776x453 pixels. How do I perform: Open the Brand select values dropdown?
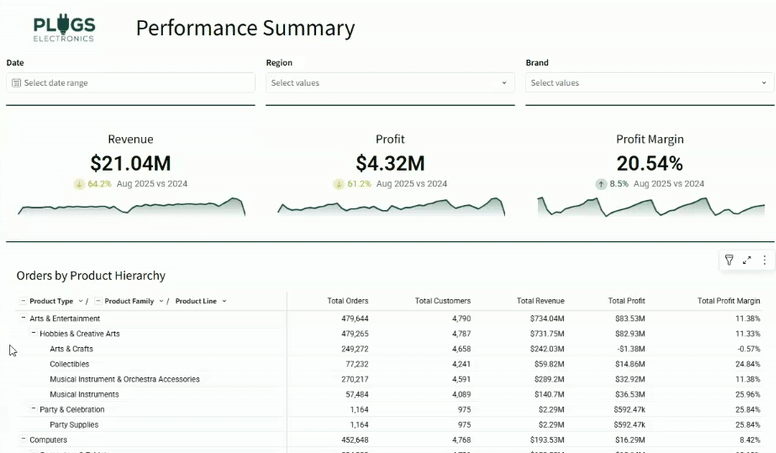click(x=650, y=83)
